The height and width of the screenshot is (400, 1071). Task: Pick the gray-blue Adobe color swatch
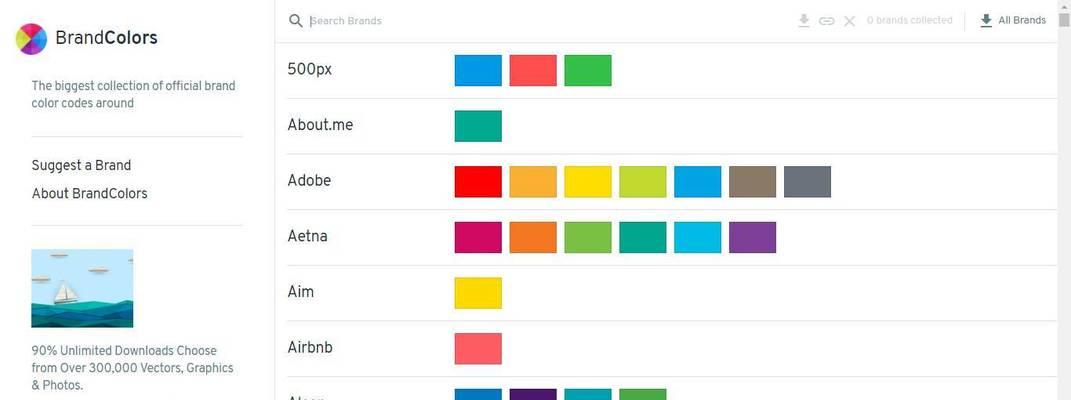point(807,182)
